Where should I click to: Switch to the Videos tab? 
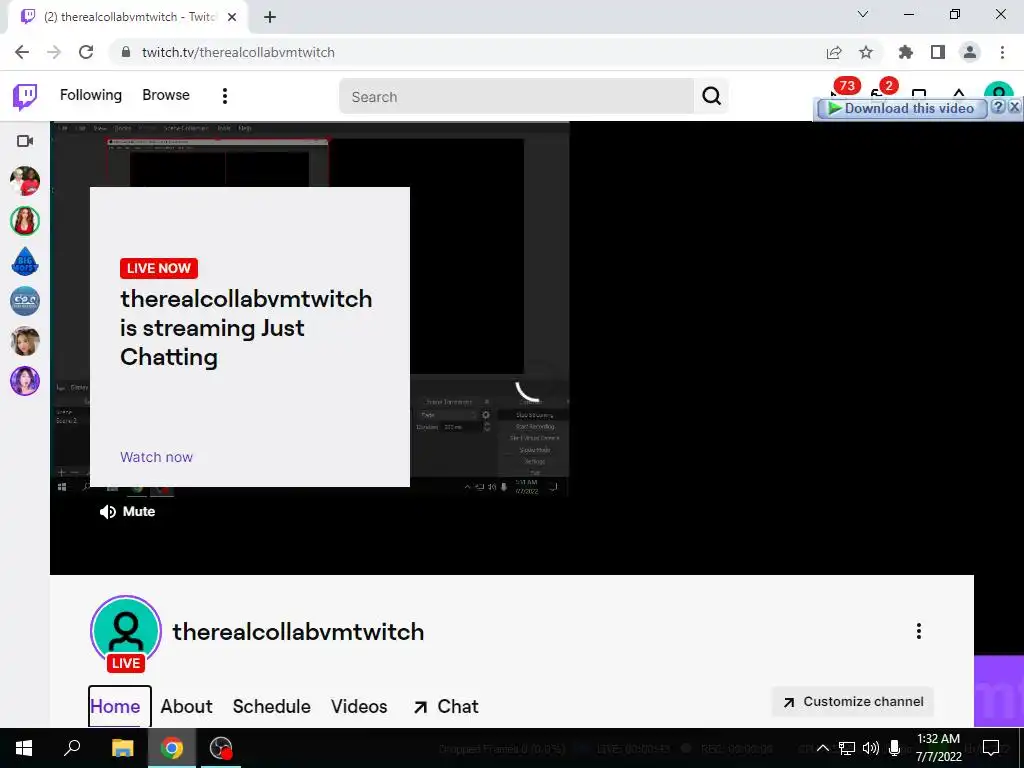point(359,707)
